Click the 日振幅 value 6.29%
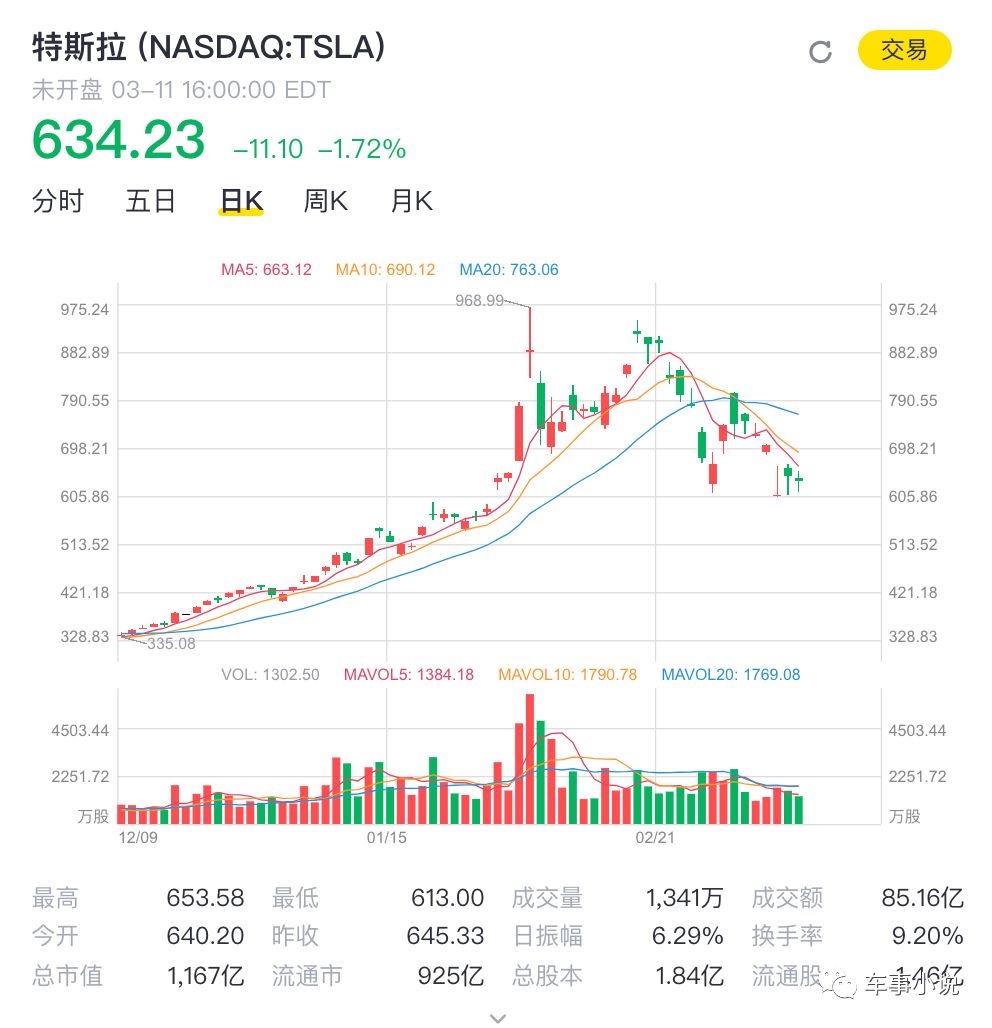Image resolution: width=992 pixels, height=1028 pixels. [687, 936]
